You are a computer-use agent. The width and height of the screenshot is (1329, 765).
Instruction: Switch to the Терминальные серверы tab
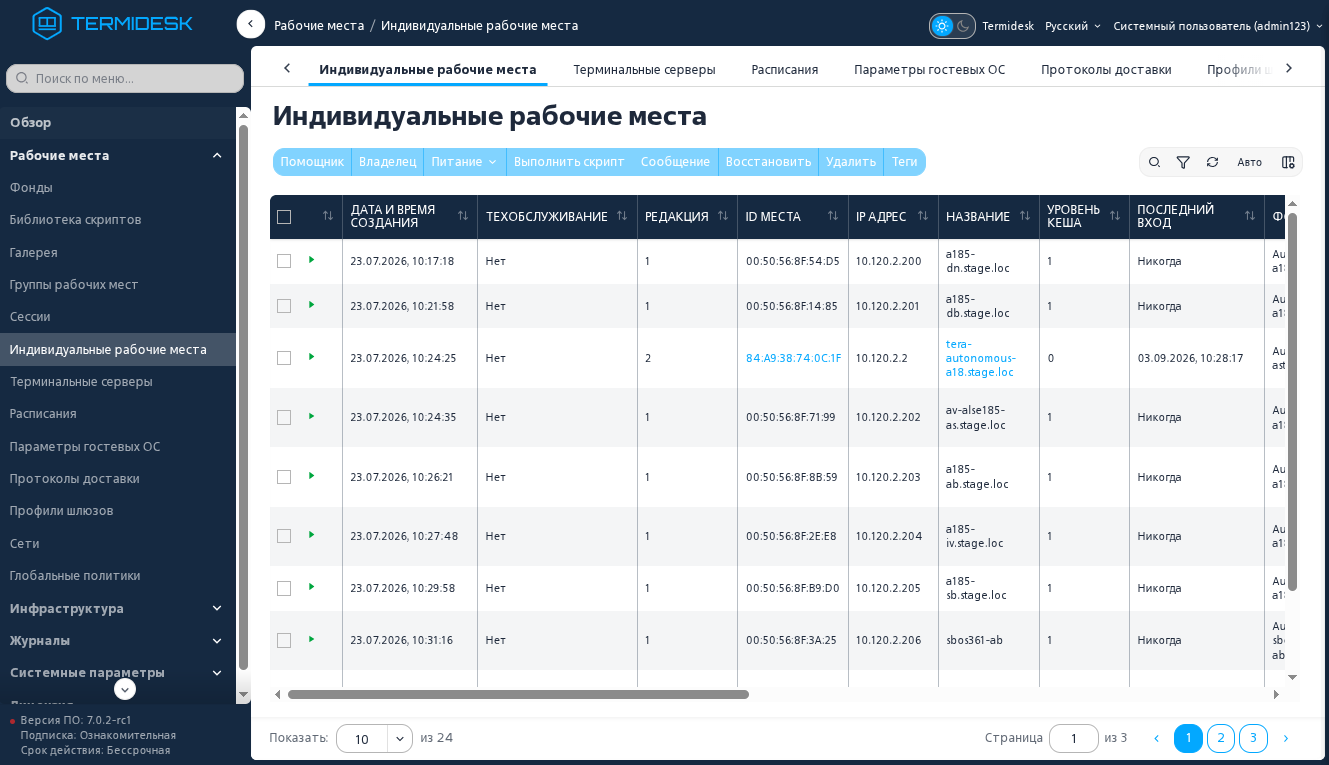[x=644, y=69]
